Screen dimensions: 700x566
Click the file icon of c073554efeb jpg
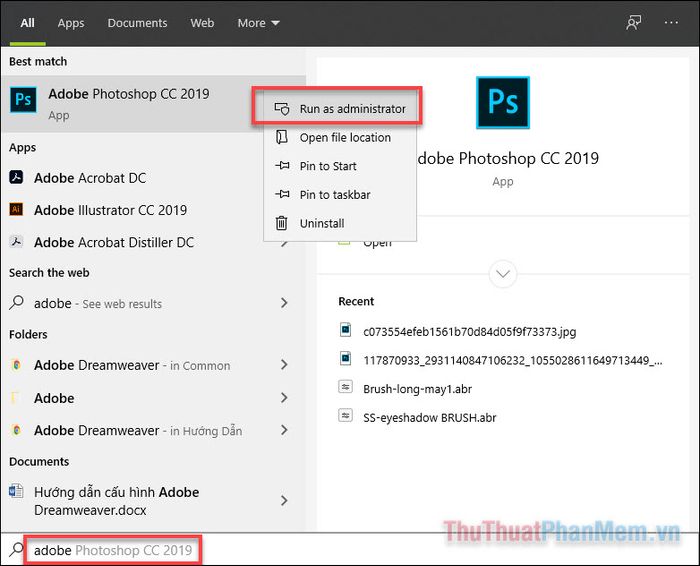[346, 330]
